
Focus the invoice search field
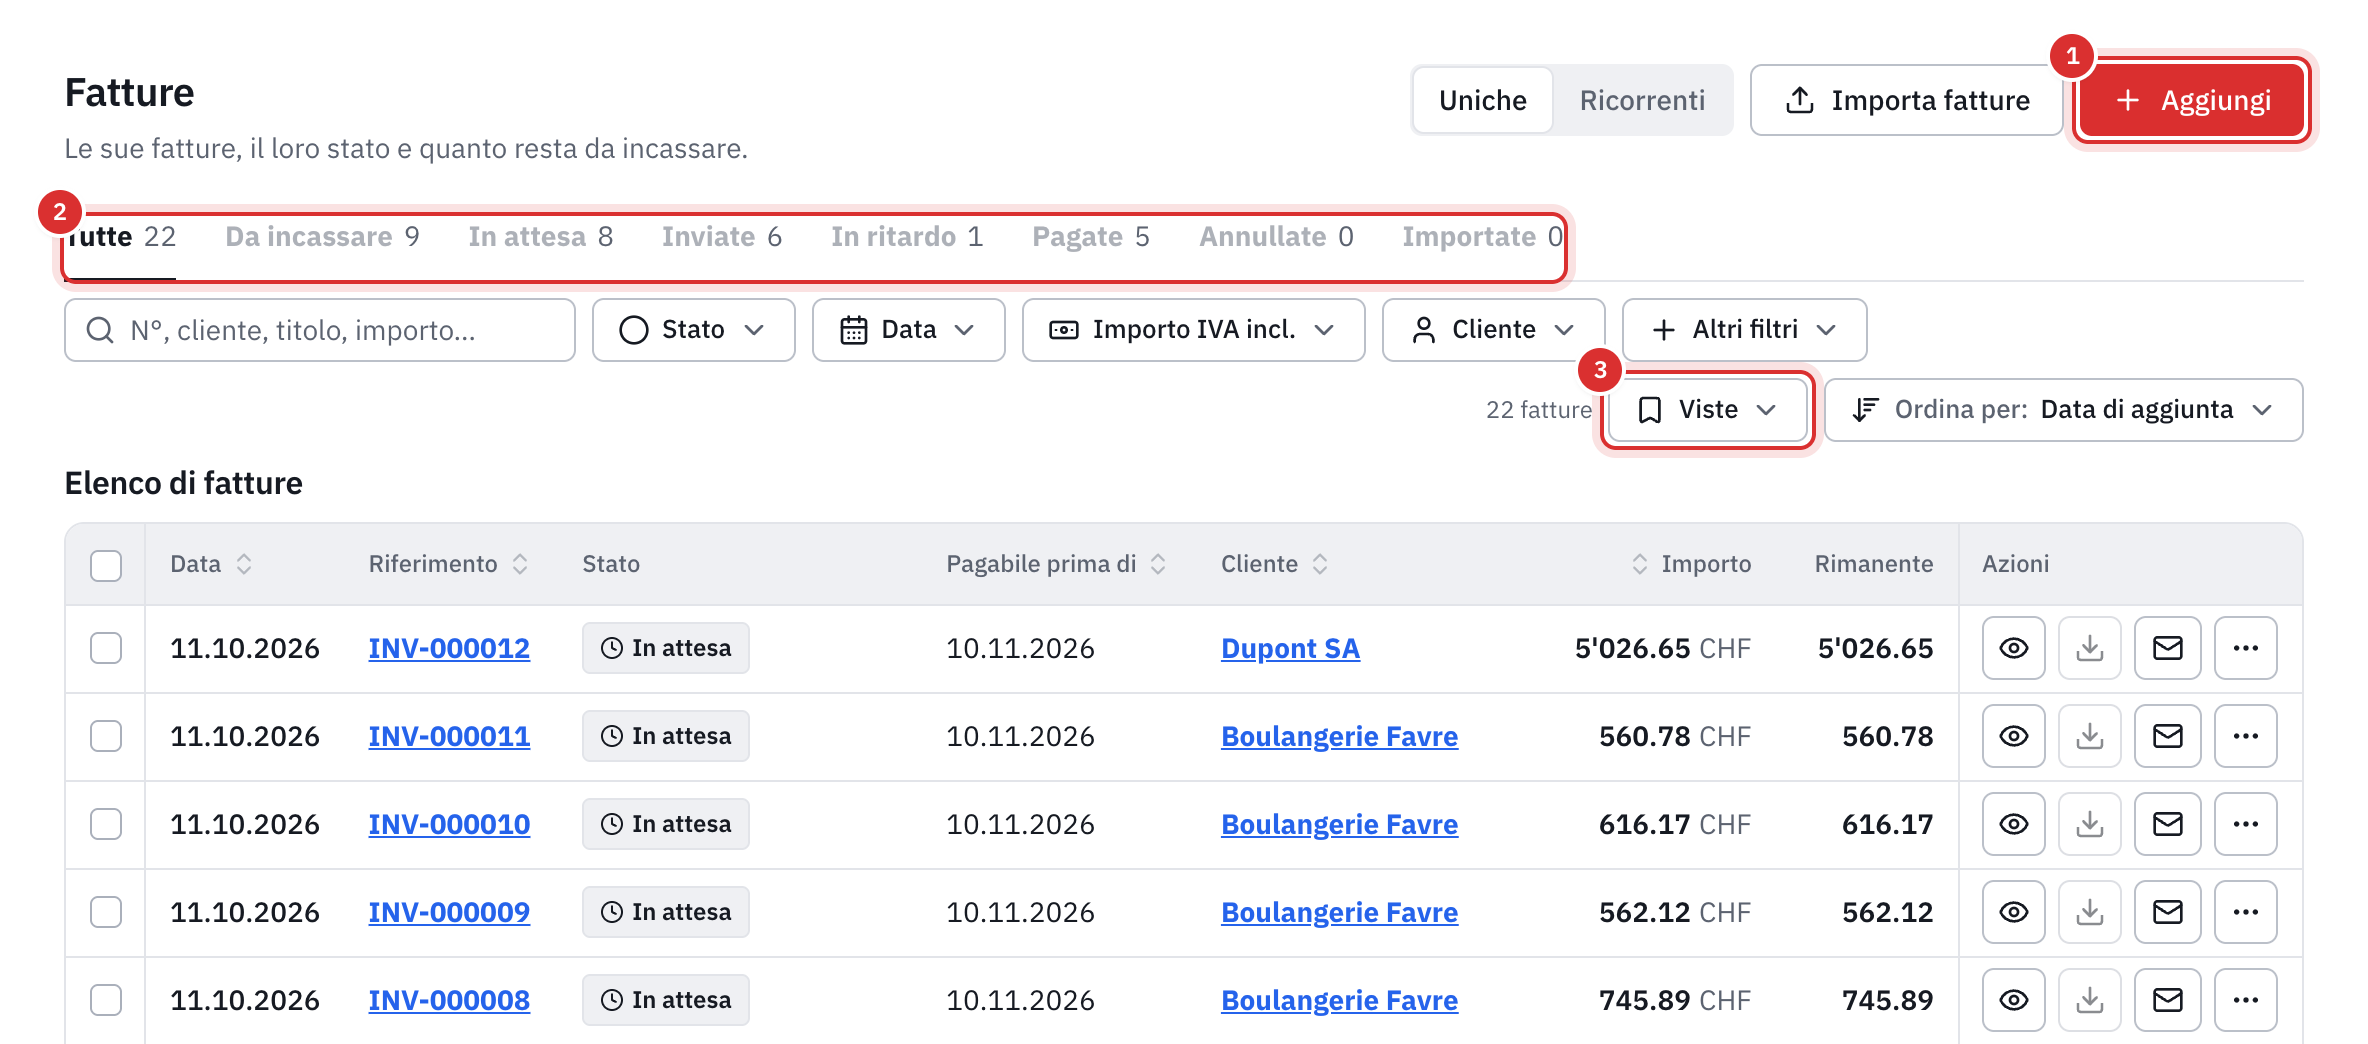pos(320,330)
